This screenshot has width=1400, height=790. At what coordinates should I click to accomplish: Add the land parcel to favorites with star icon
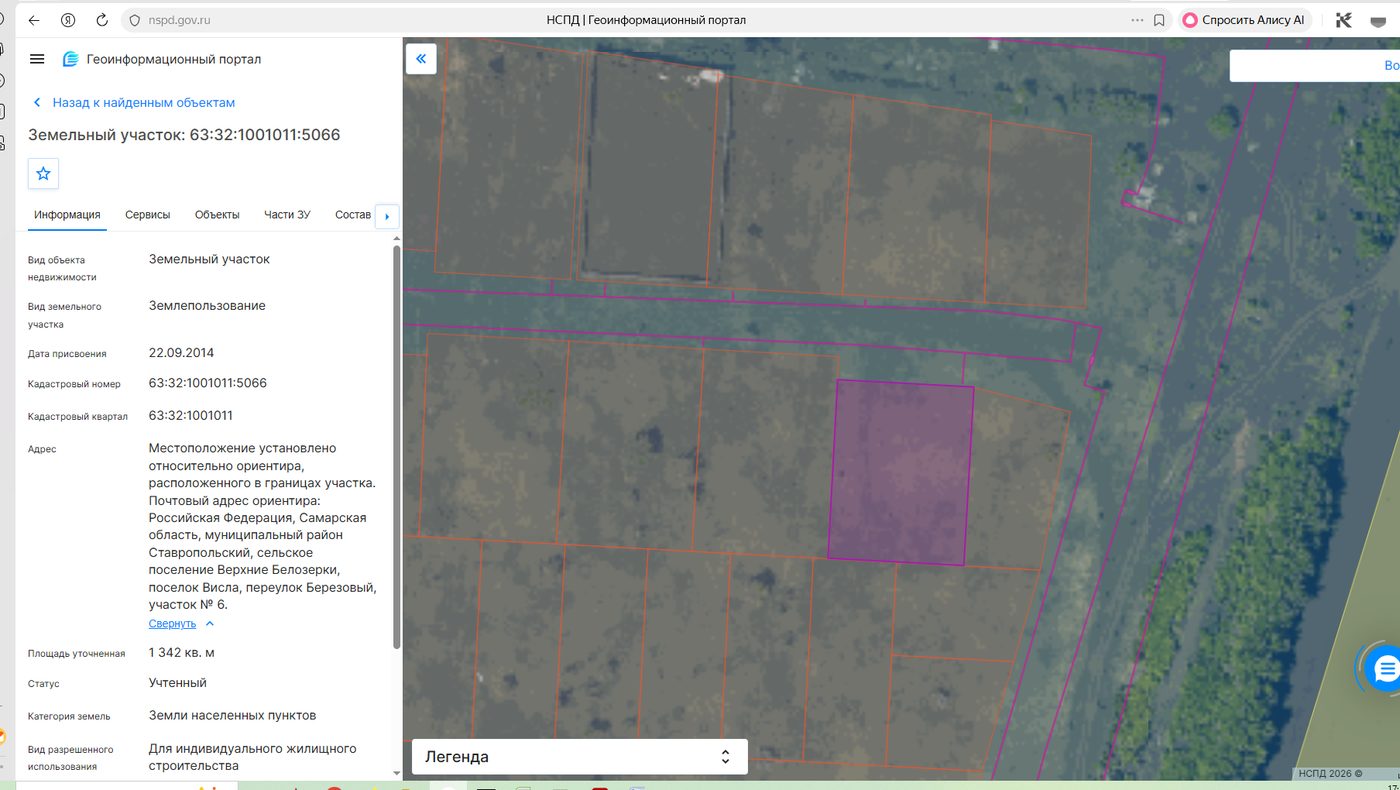click(x=43, y=173)
